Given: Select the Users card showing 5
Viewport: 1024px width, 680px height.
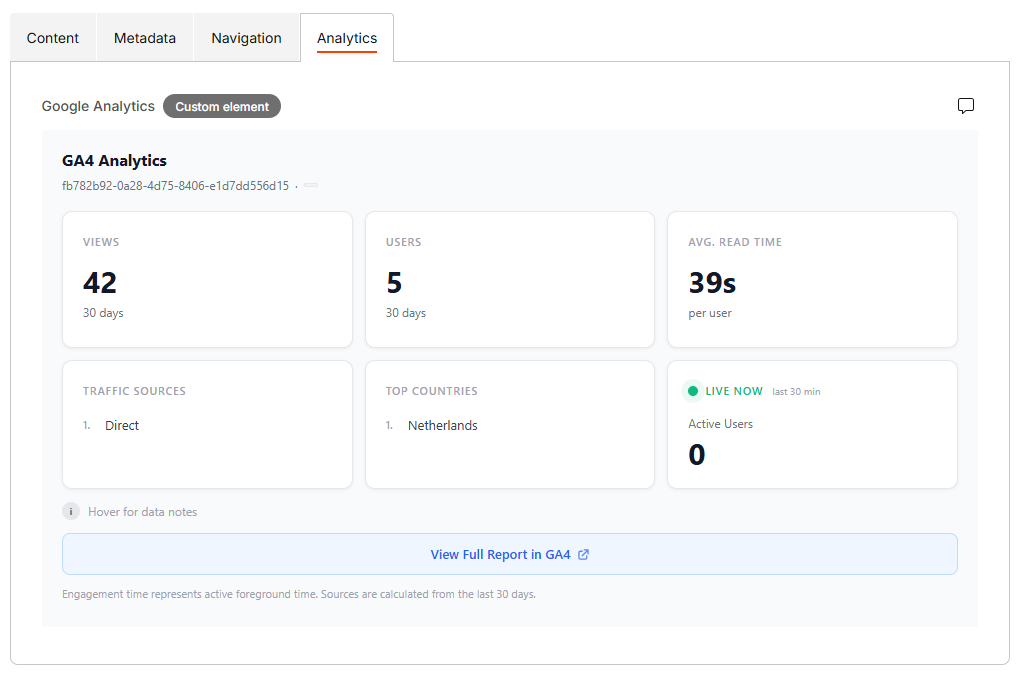Looking at the screenshot, I should tap(509, 279).
